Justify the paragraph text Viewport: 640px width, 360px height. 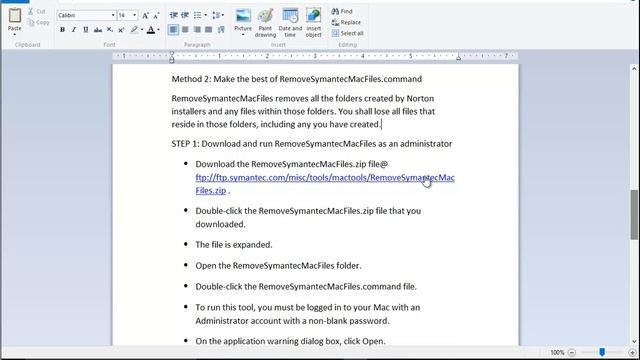[209, 29]
